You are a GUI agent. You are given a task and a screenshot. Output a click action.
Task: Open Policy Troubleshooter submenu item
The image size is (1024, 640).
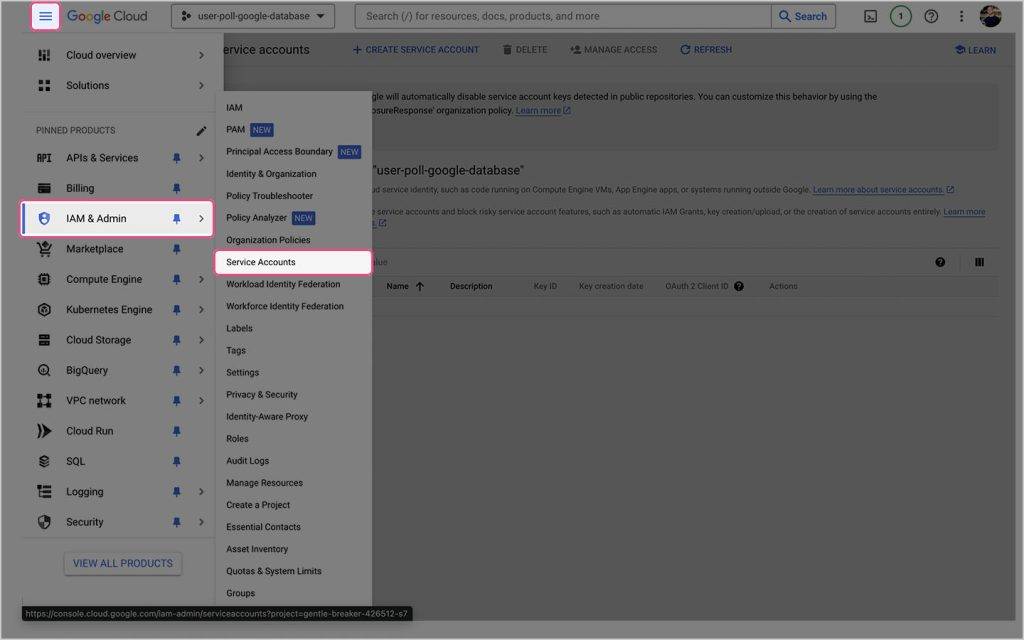click(x=269, y=196)
